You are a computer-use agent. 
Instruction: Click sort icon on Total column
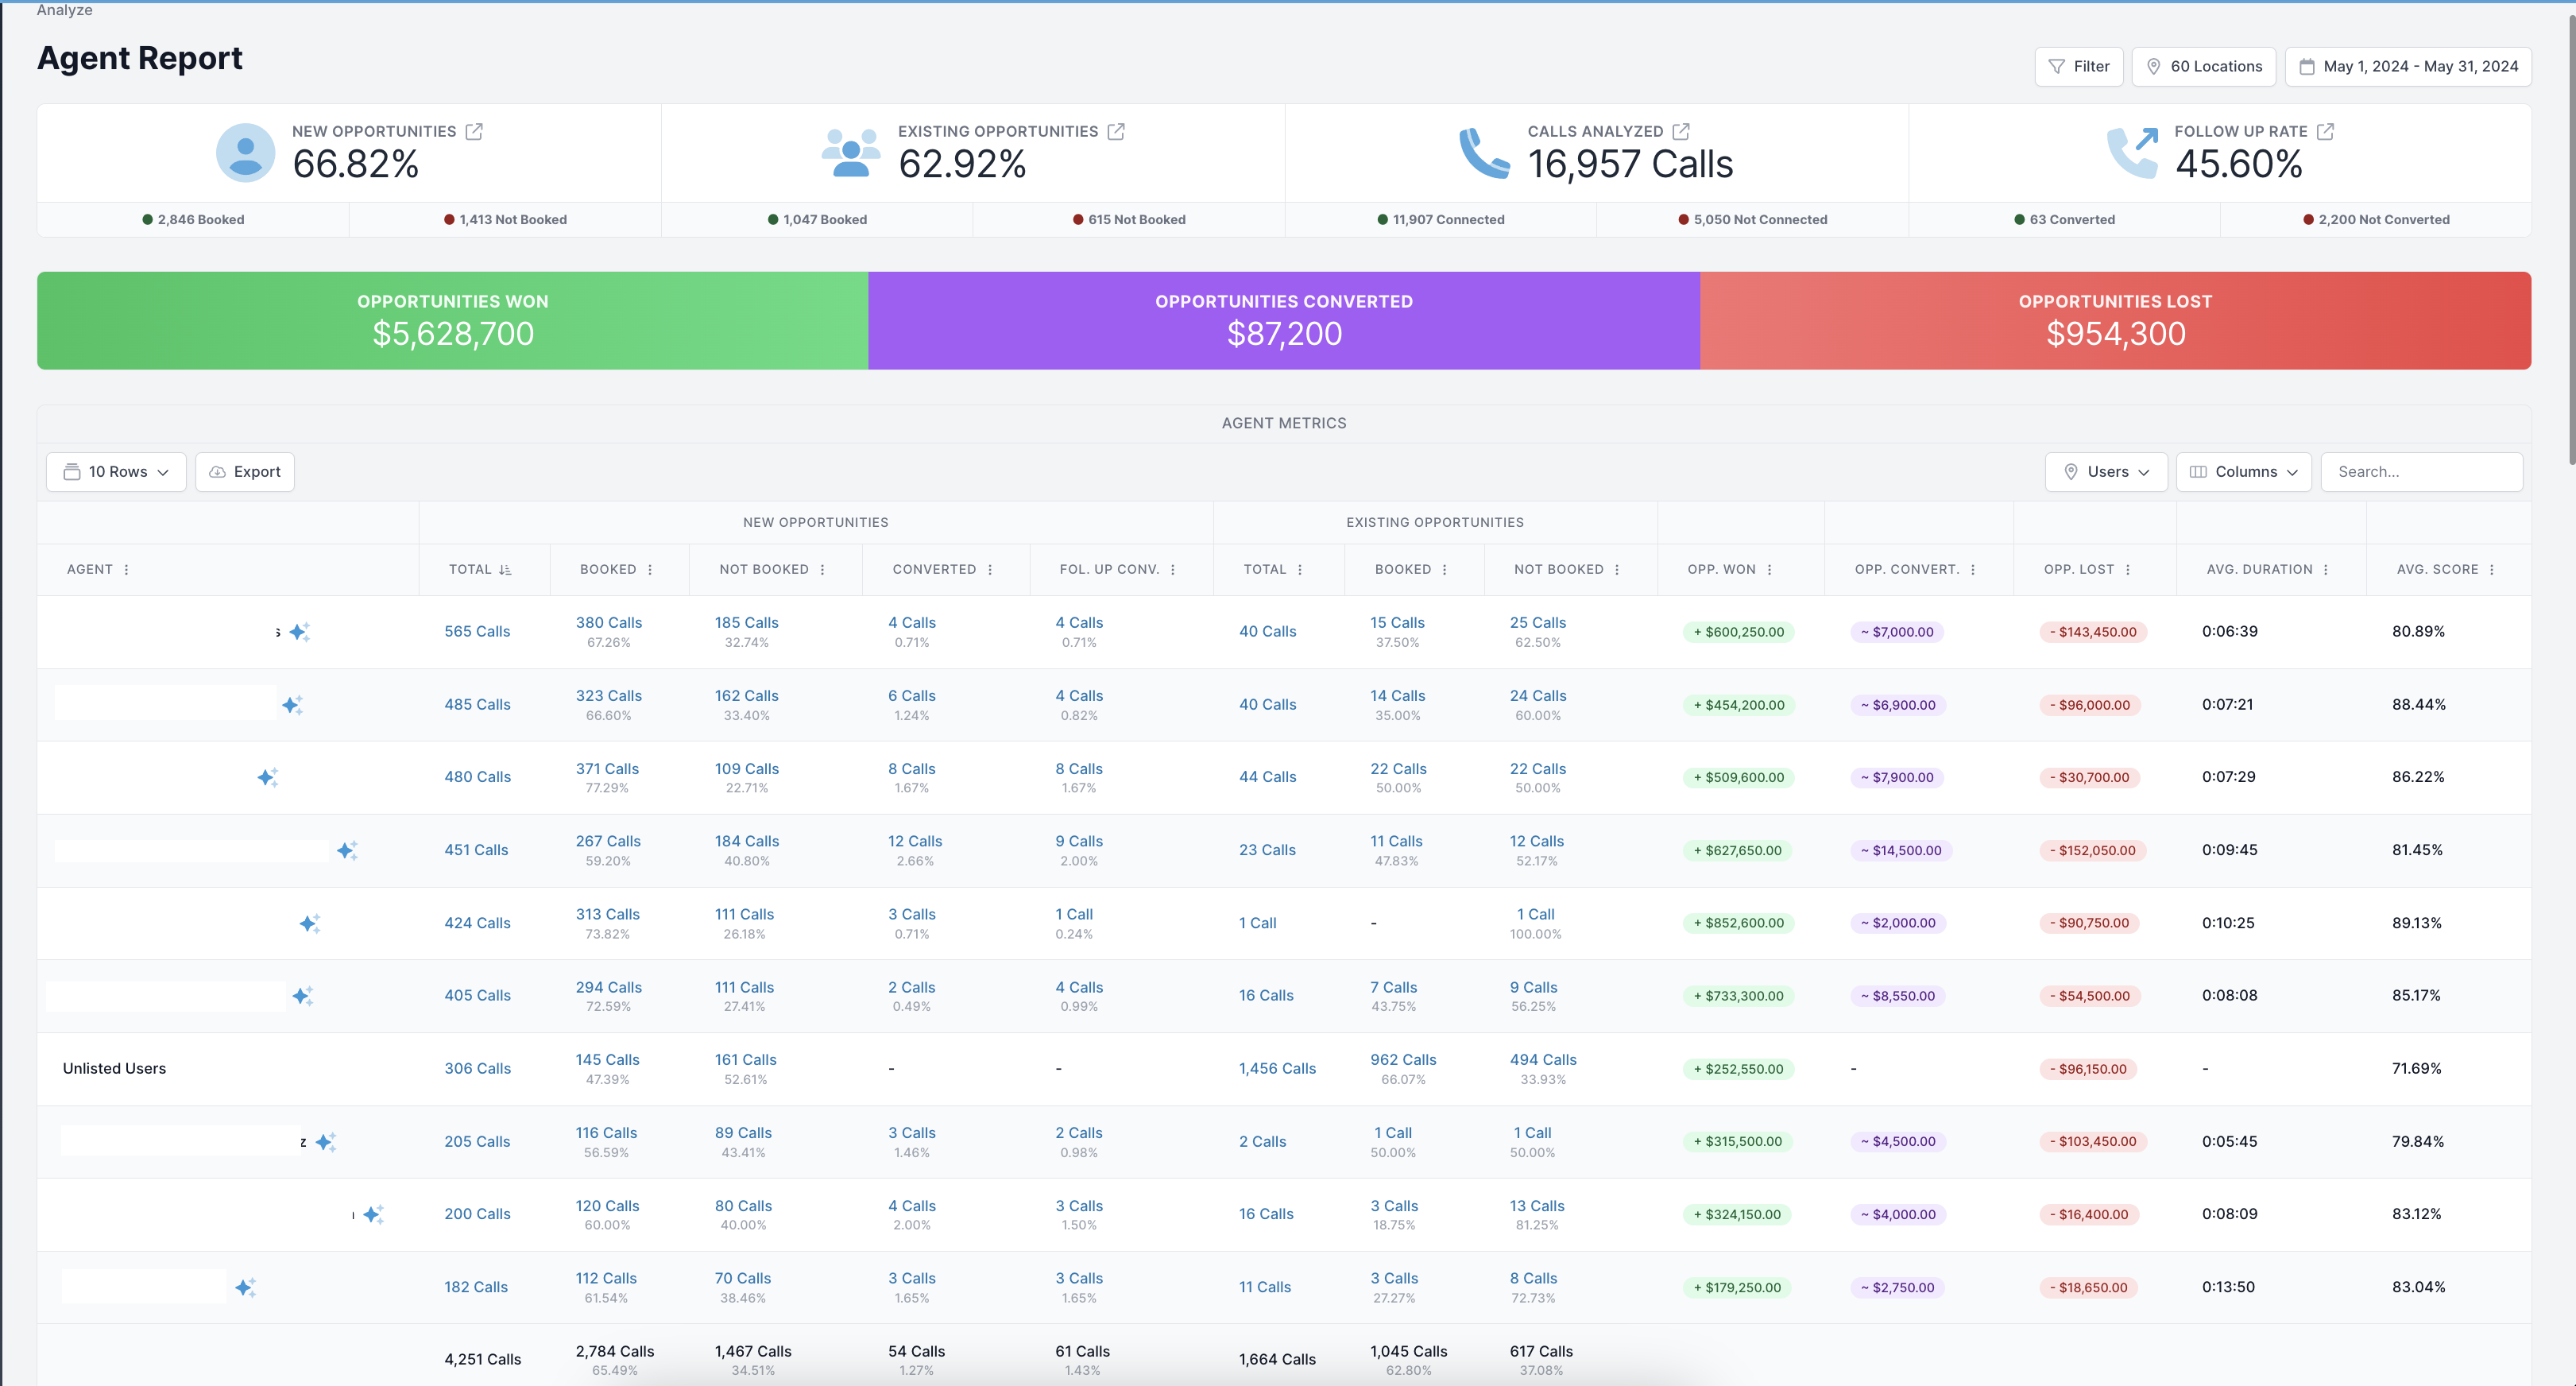click(x=505, y=569)
